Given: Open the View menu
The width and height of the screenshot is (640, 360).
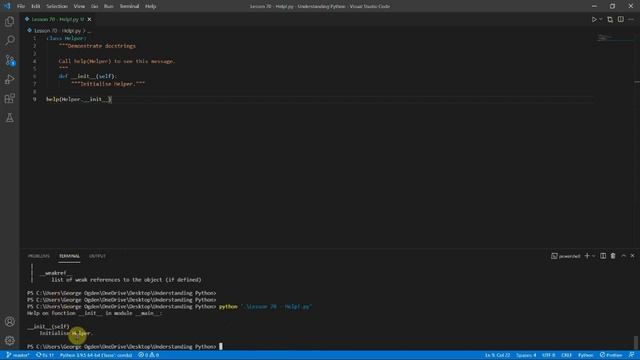Looking at the screenshot, I should 79,6.
